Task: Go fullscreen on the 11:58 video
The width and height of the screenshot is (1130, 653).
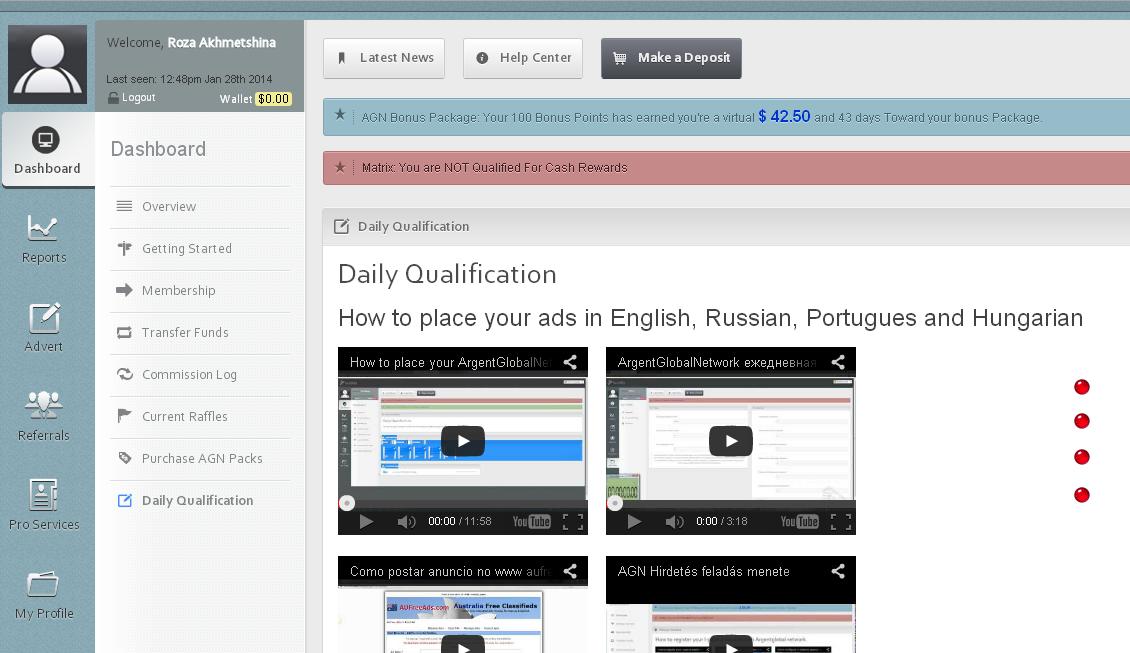Action: click(573, 521)
